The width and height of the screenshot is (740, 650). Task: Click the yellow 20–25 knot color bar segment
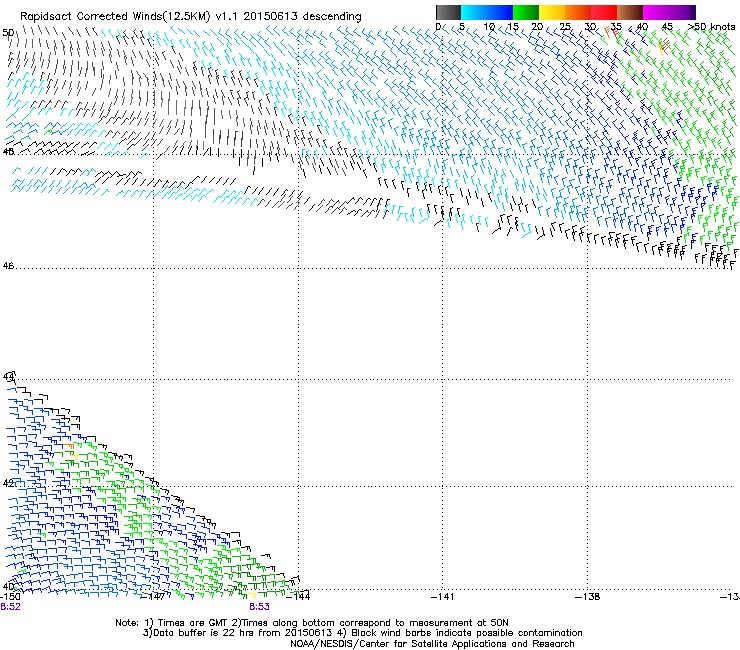click(x=552, y=12)
